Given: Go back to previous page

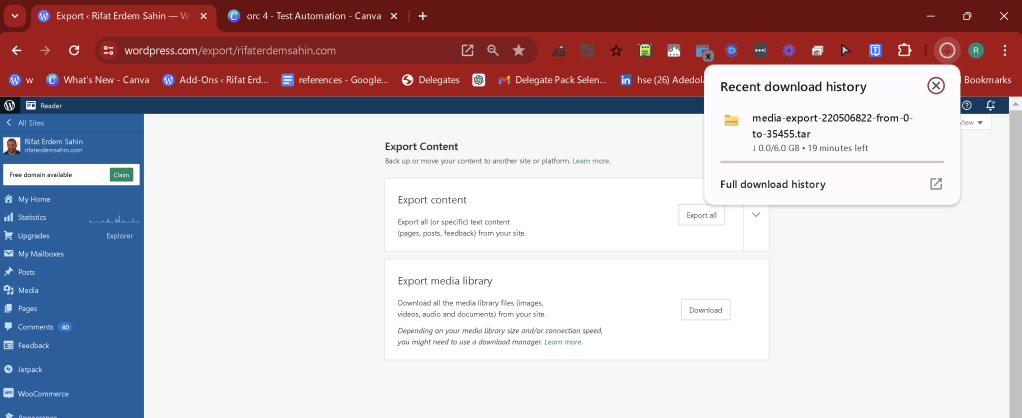Looking at the screenshot, I should point(17,50).
